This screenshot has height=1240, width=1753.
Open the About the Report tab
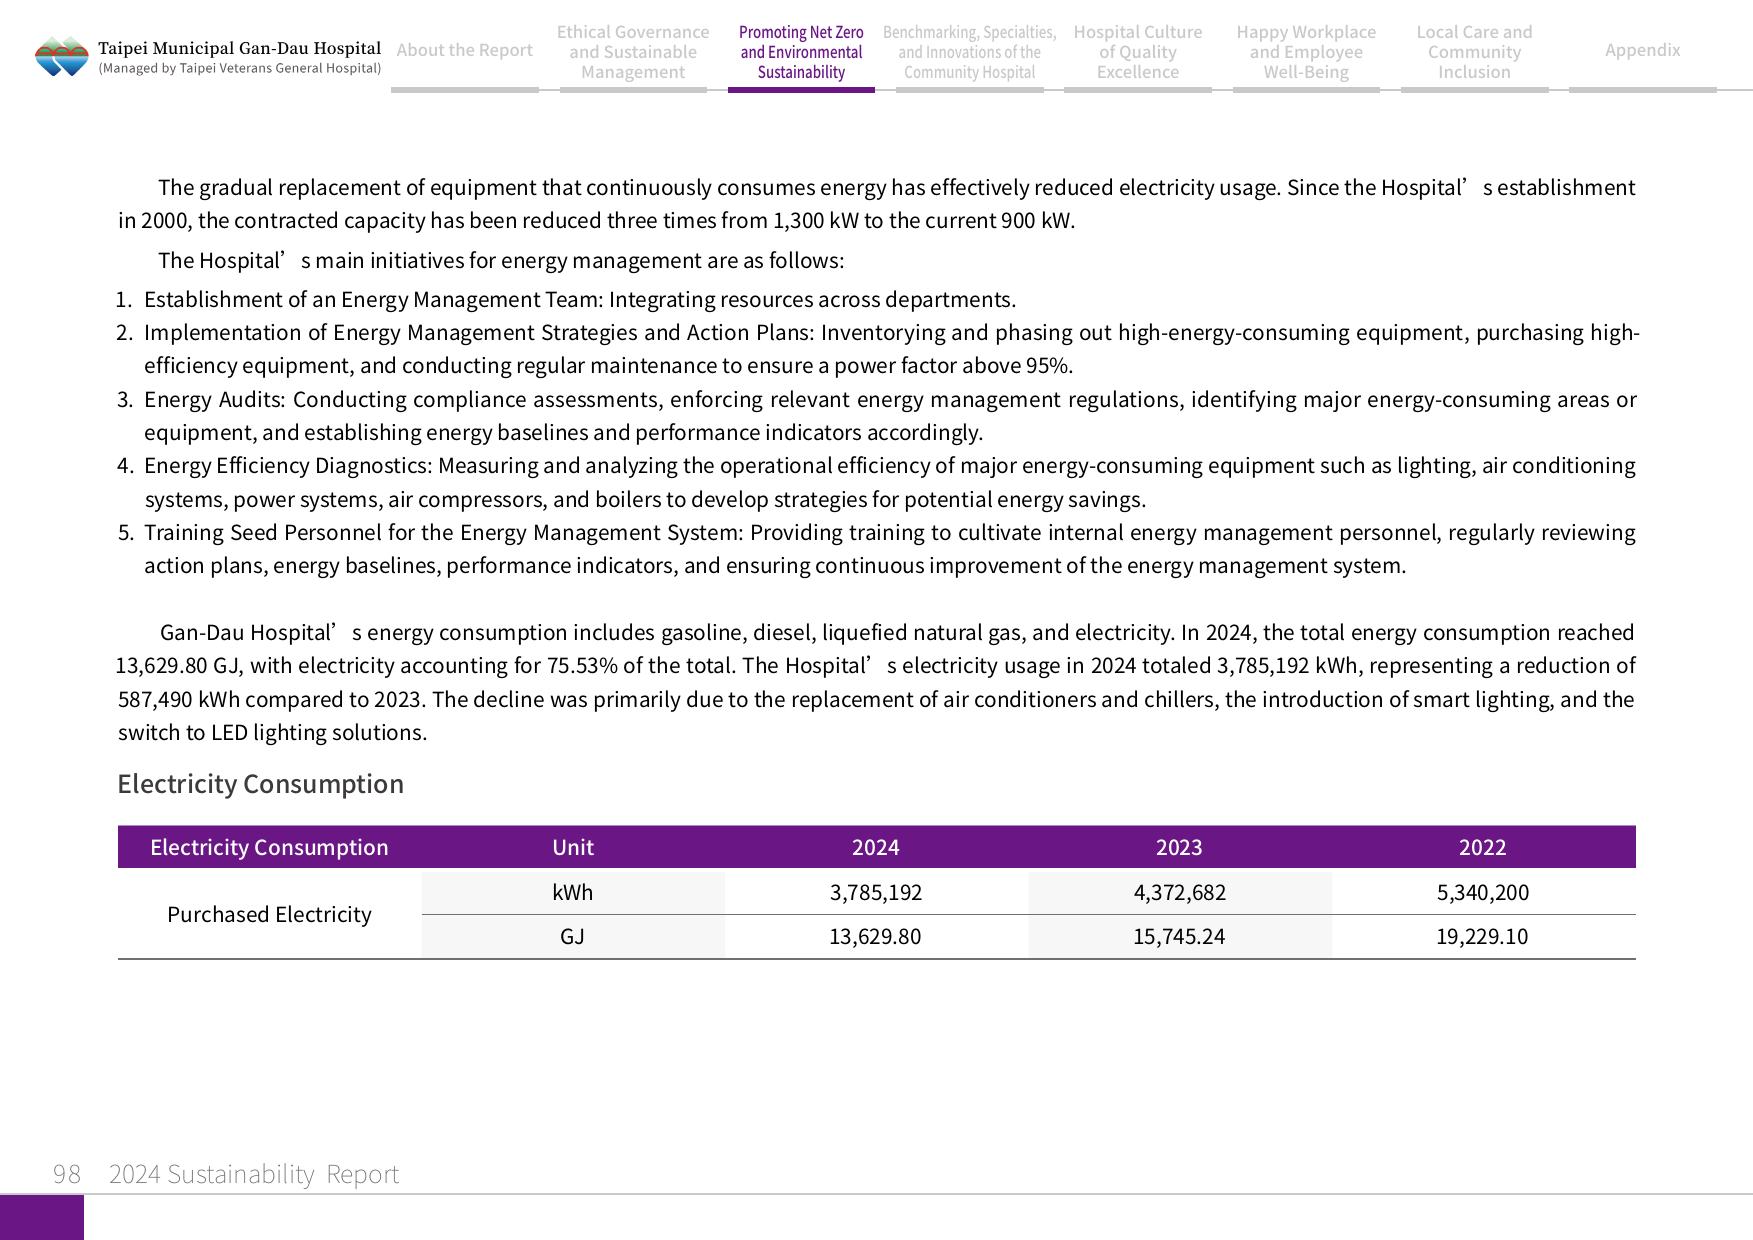[x=465, y=50]
